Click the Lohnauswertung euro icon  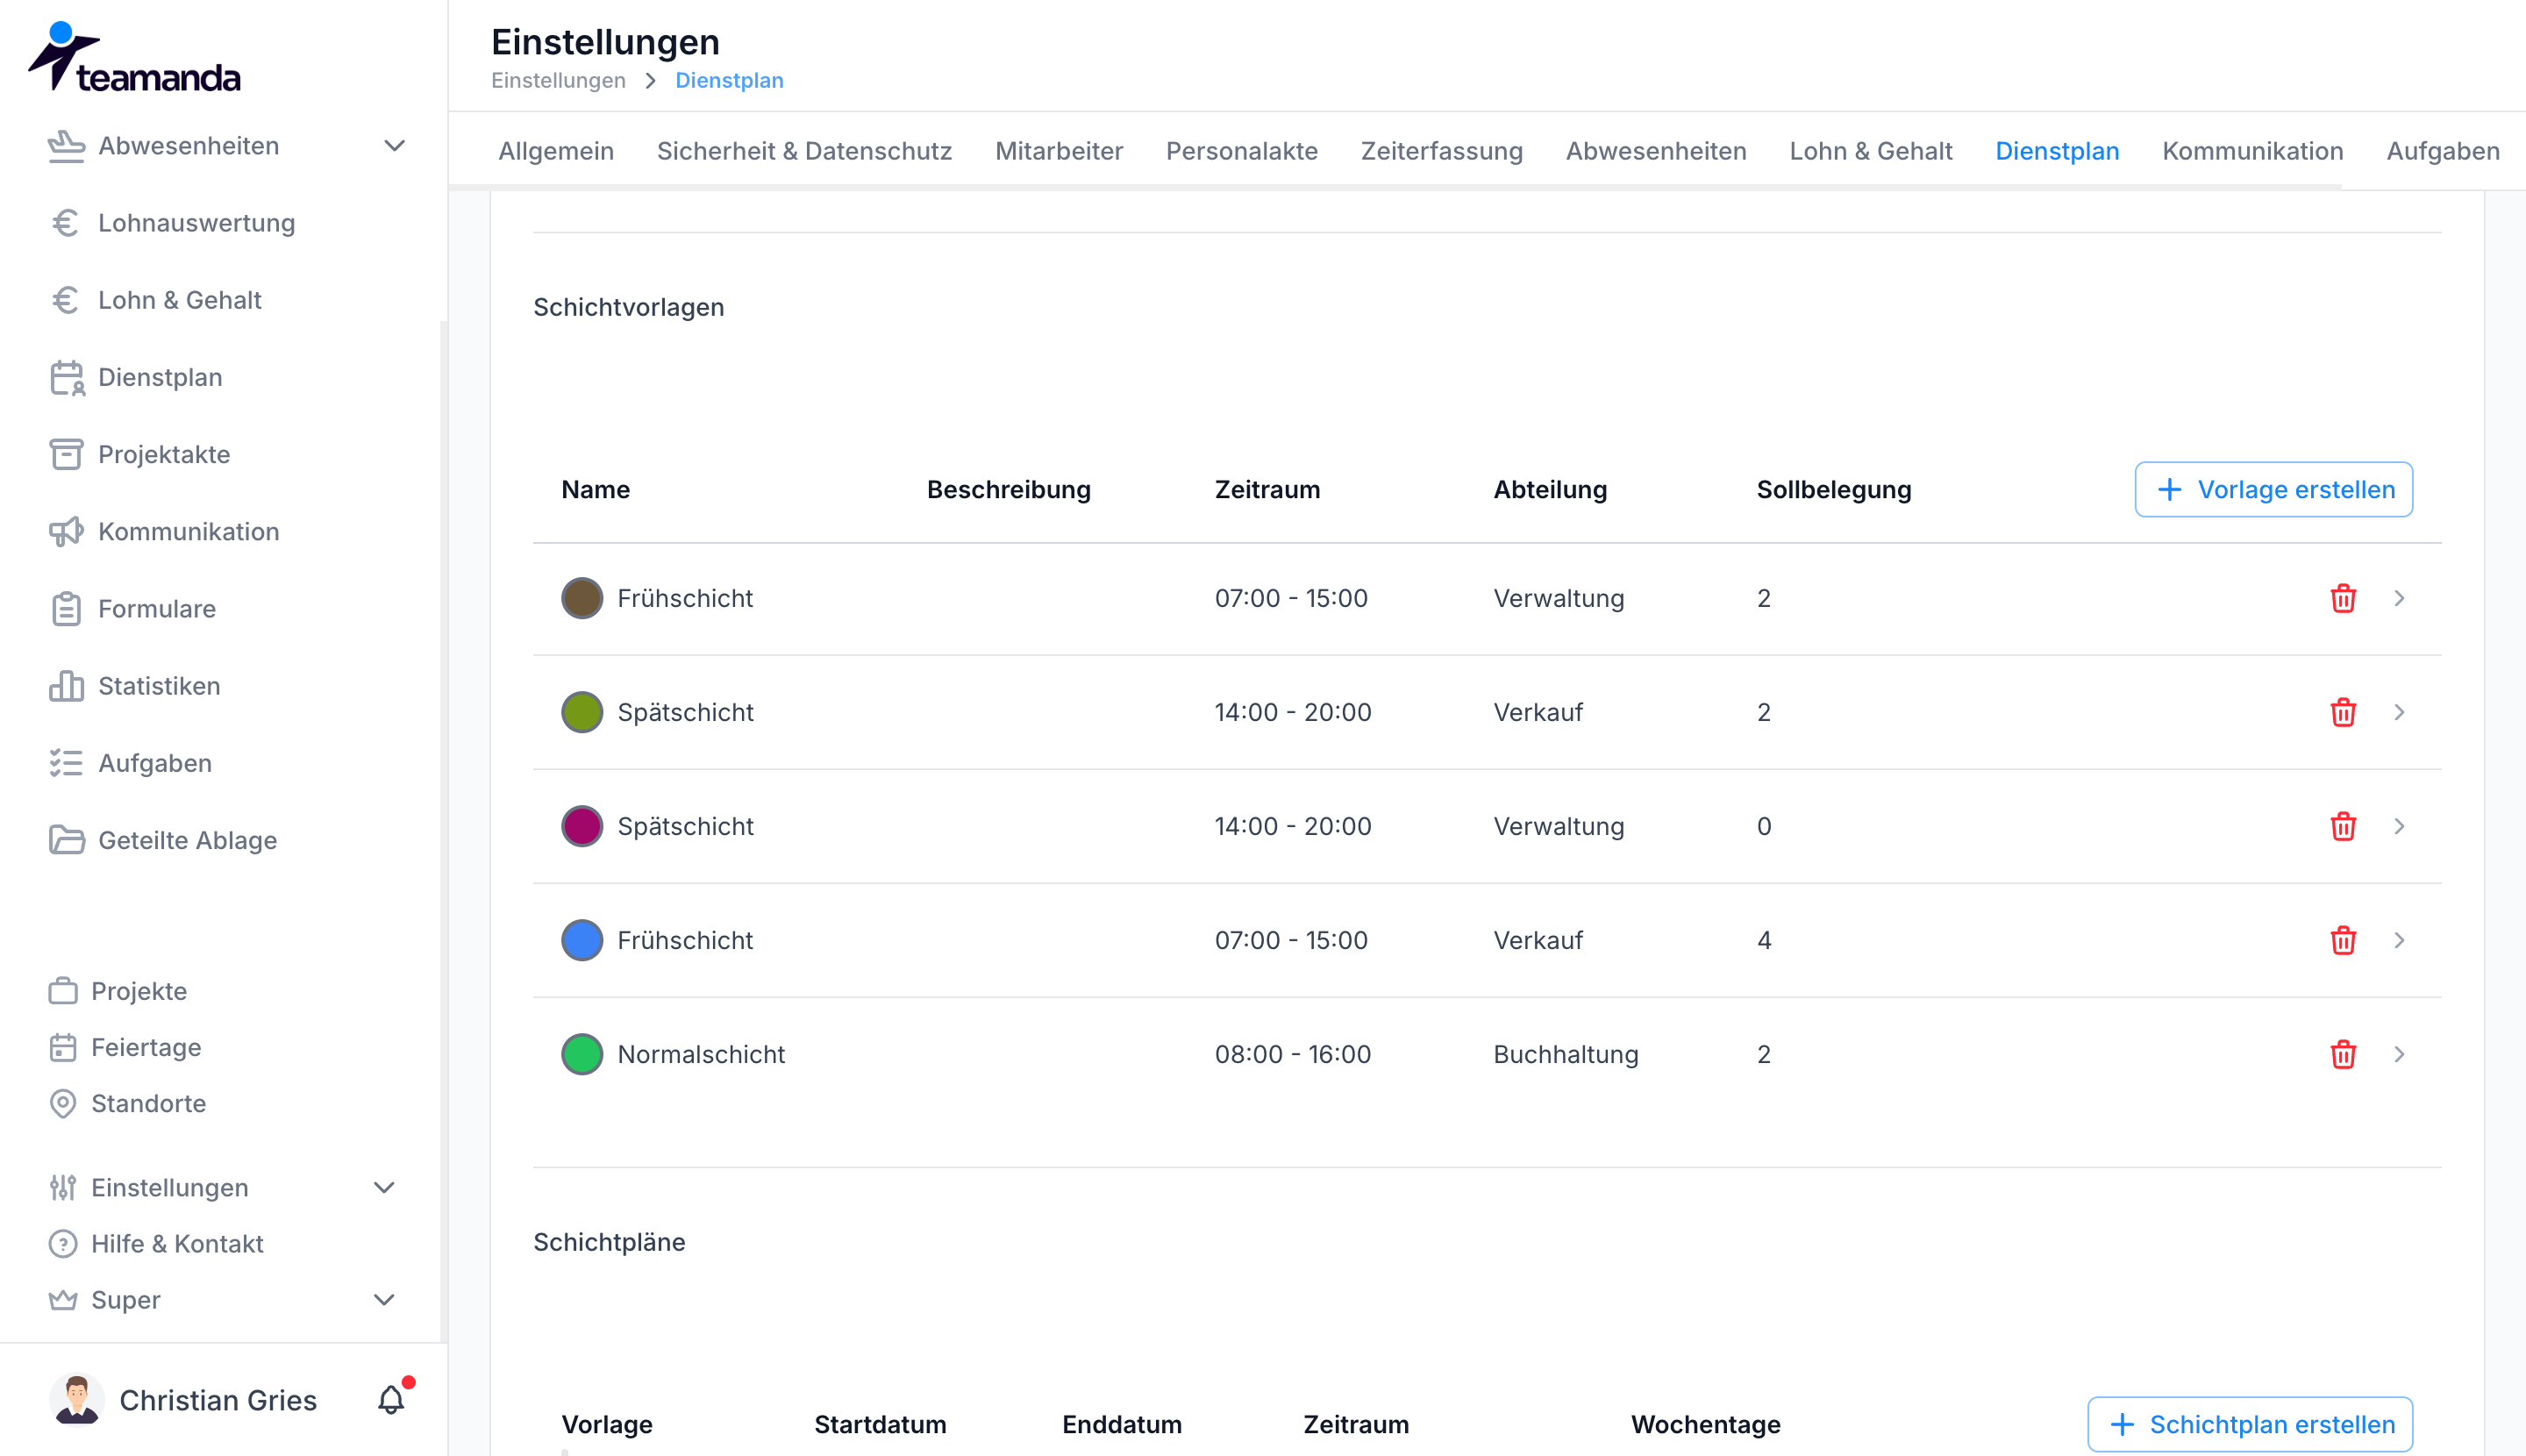click(66, 223)
